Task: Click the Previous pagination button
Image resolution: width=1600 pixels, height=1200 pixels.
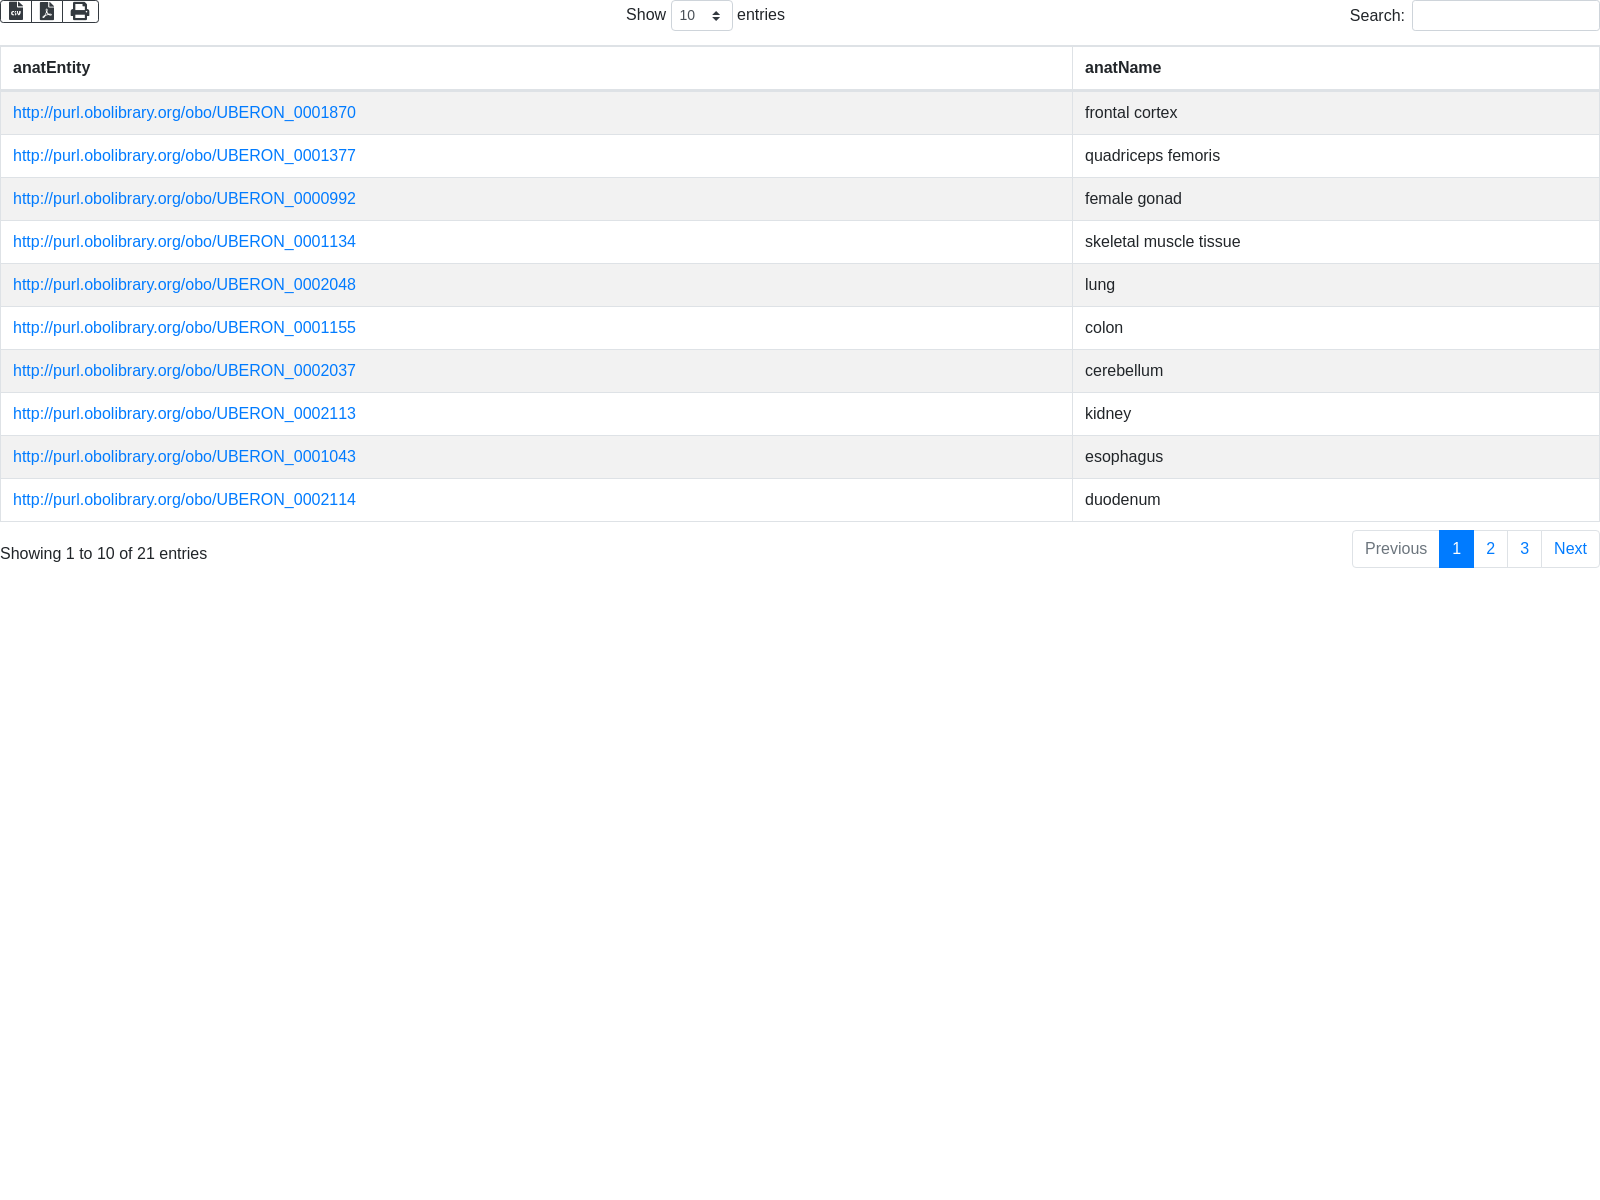Action: pyautogui.click(x=1395, y=549)
